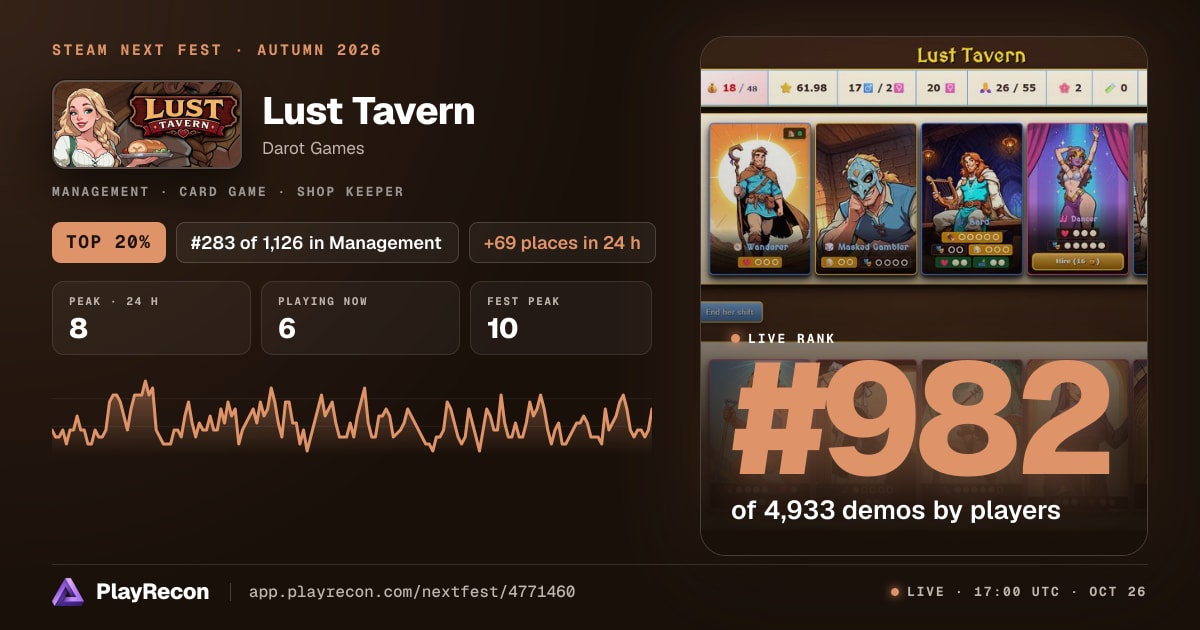Click the 'of 4,933 demos by players' text
The height and width of the screenshot is (630, 1200).
tap(896, 511)
